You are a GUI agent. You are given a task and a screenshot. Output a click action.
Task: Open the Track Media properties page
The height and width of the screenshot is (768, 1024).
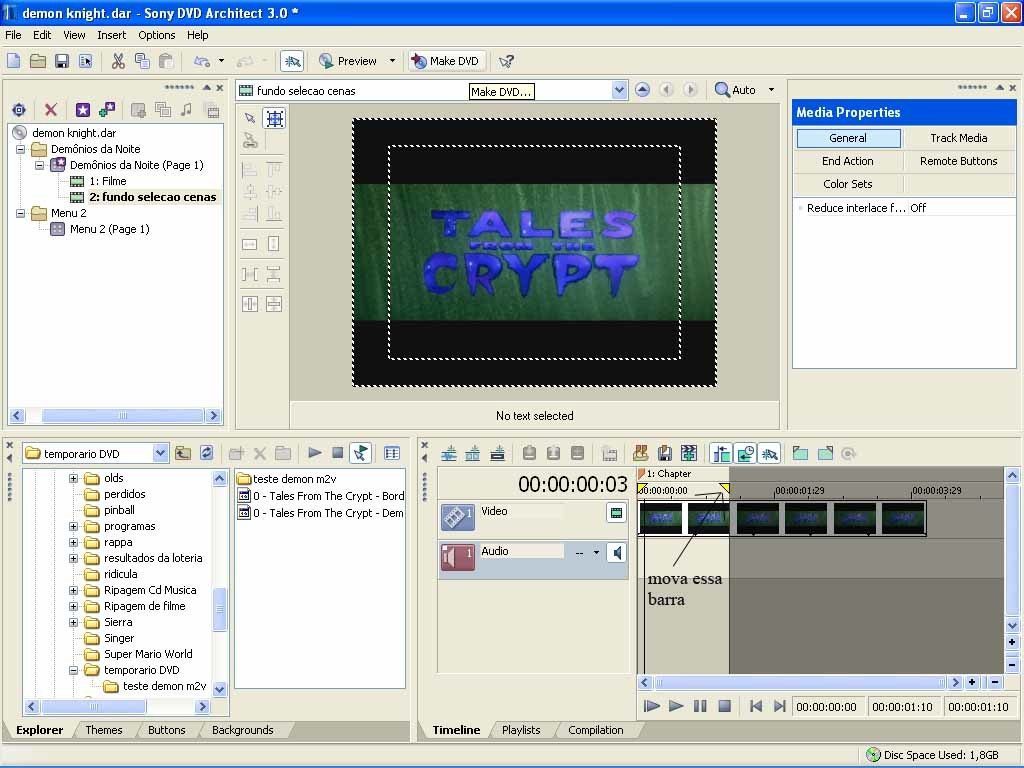(959, 138)
